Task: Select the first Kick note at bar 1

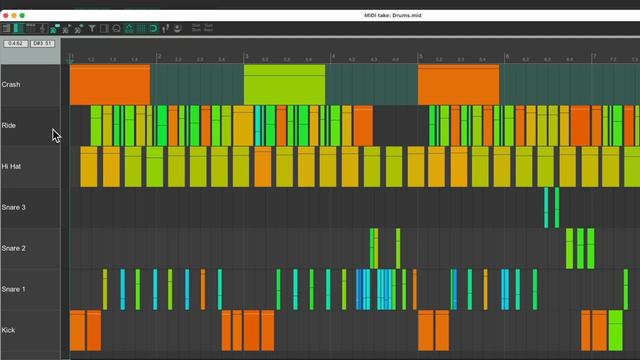Action: click(x=78, y=330)
